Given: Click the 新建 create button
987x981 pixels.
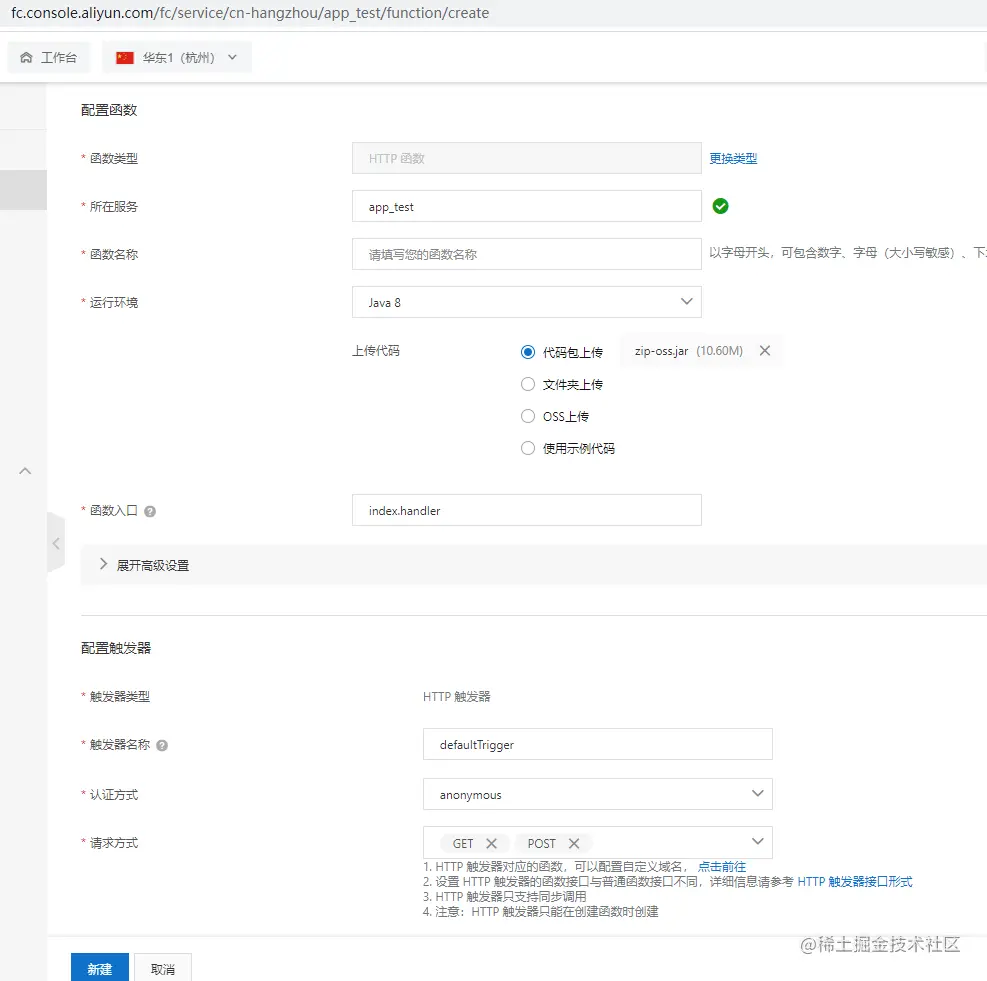Looking at the screenshot, I should (x=99, y=968).
